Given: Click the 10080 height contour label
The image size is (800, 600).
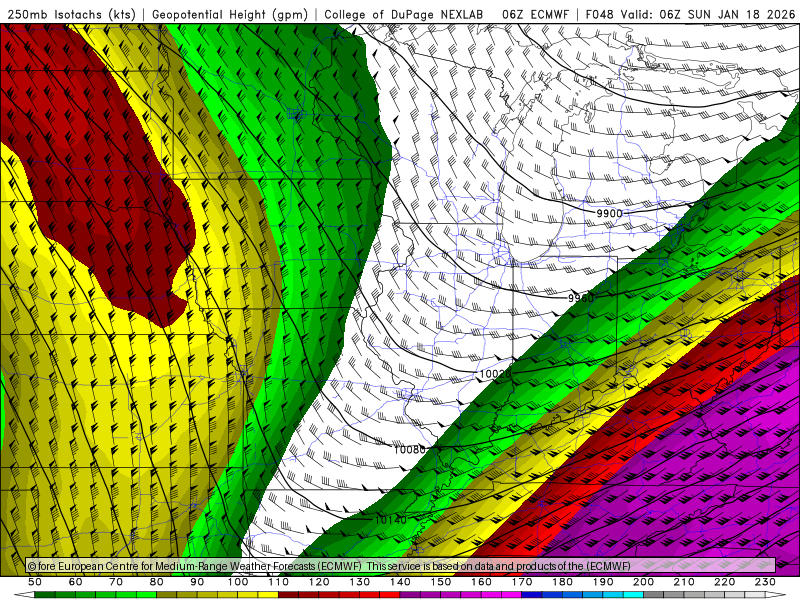Looking at the screenshot, I should coord(409,449).
